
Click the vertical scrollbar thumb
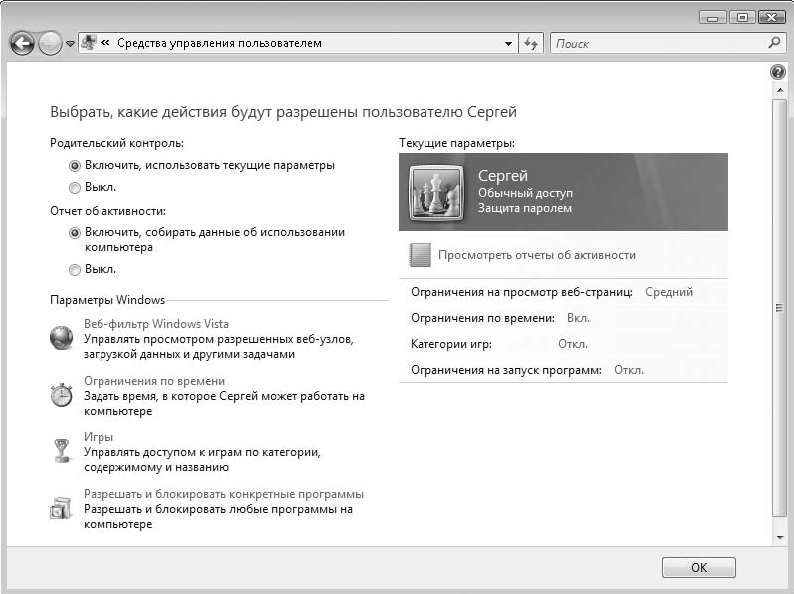click(780, 308)
